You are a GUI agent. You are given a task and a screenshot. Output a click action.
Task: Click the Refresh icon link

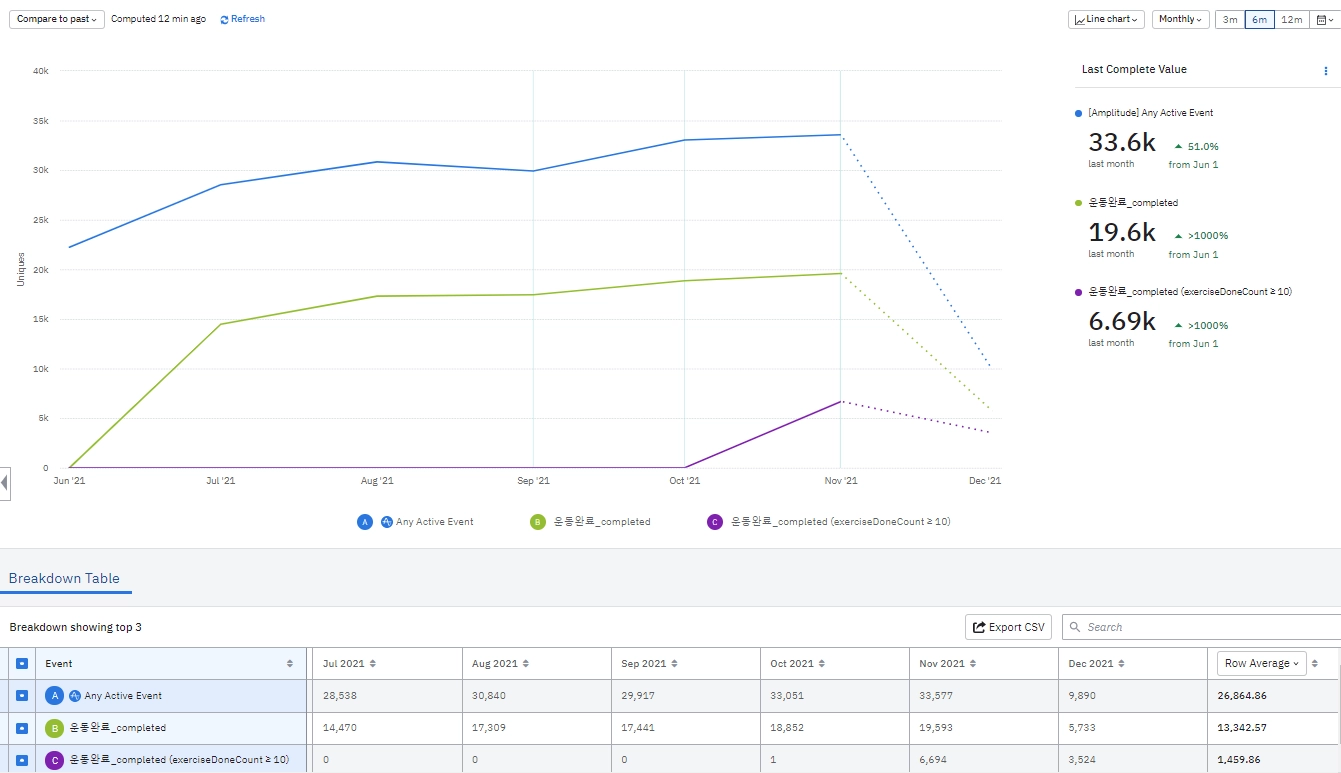243,19
